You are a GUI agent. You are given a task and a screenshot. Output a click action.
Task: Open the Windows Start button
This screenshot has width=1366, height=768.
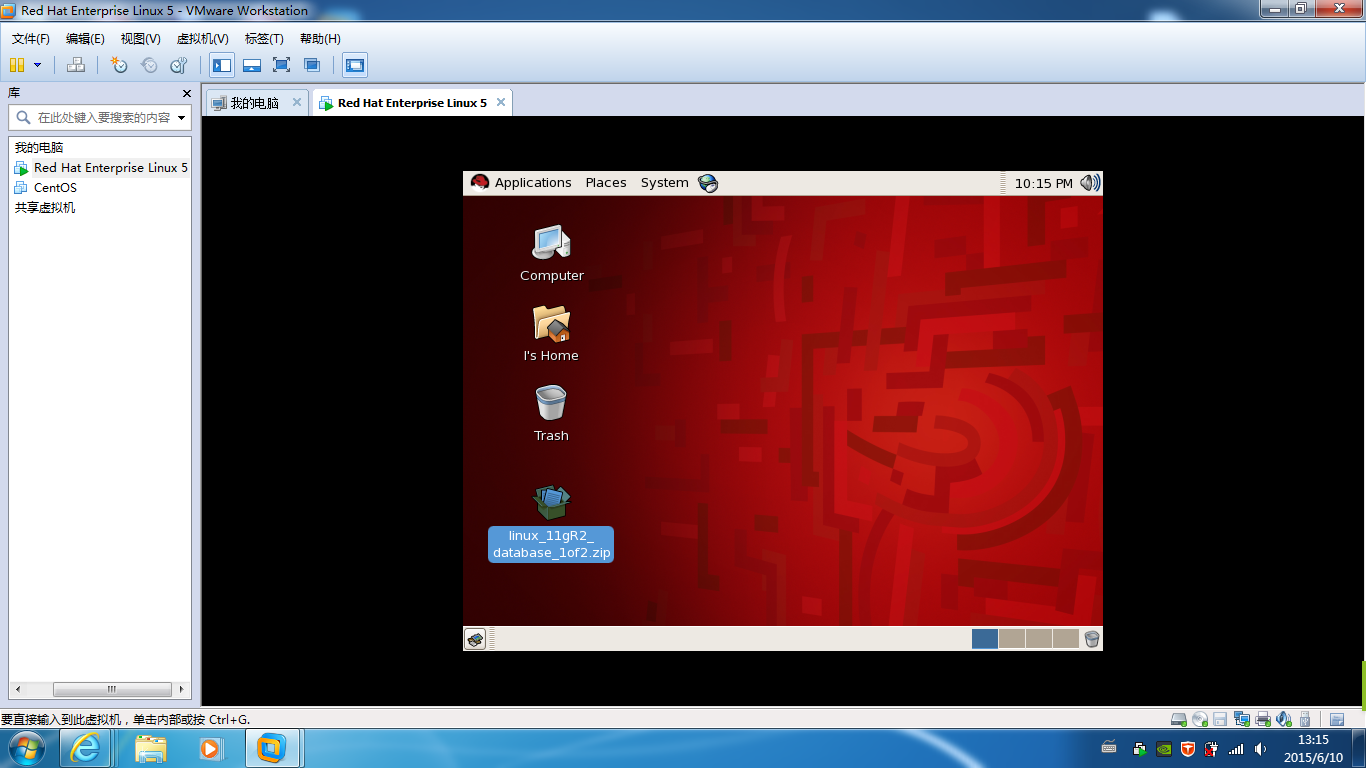(25, 748)
